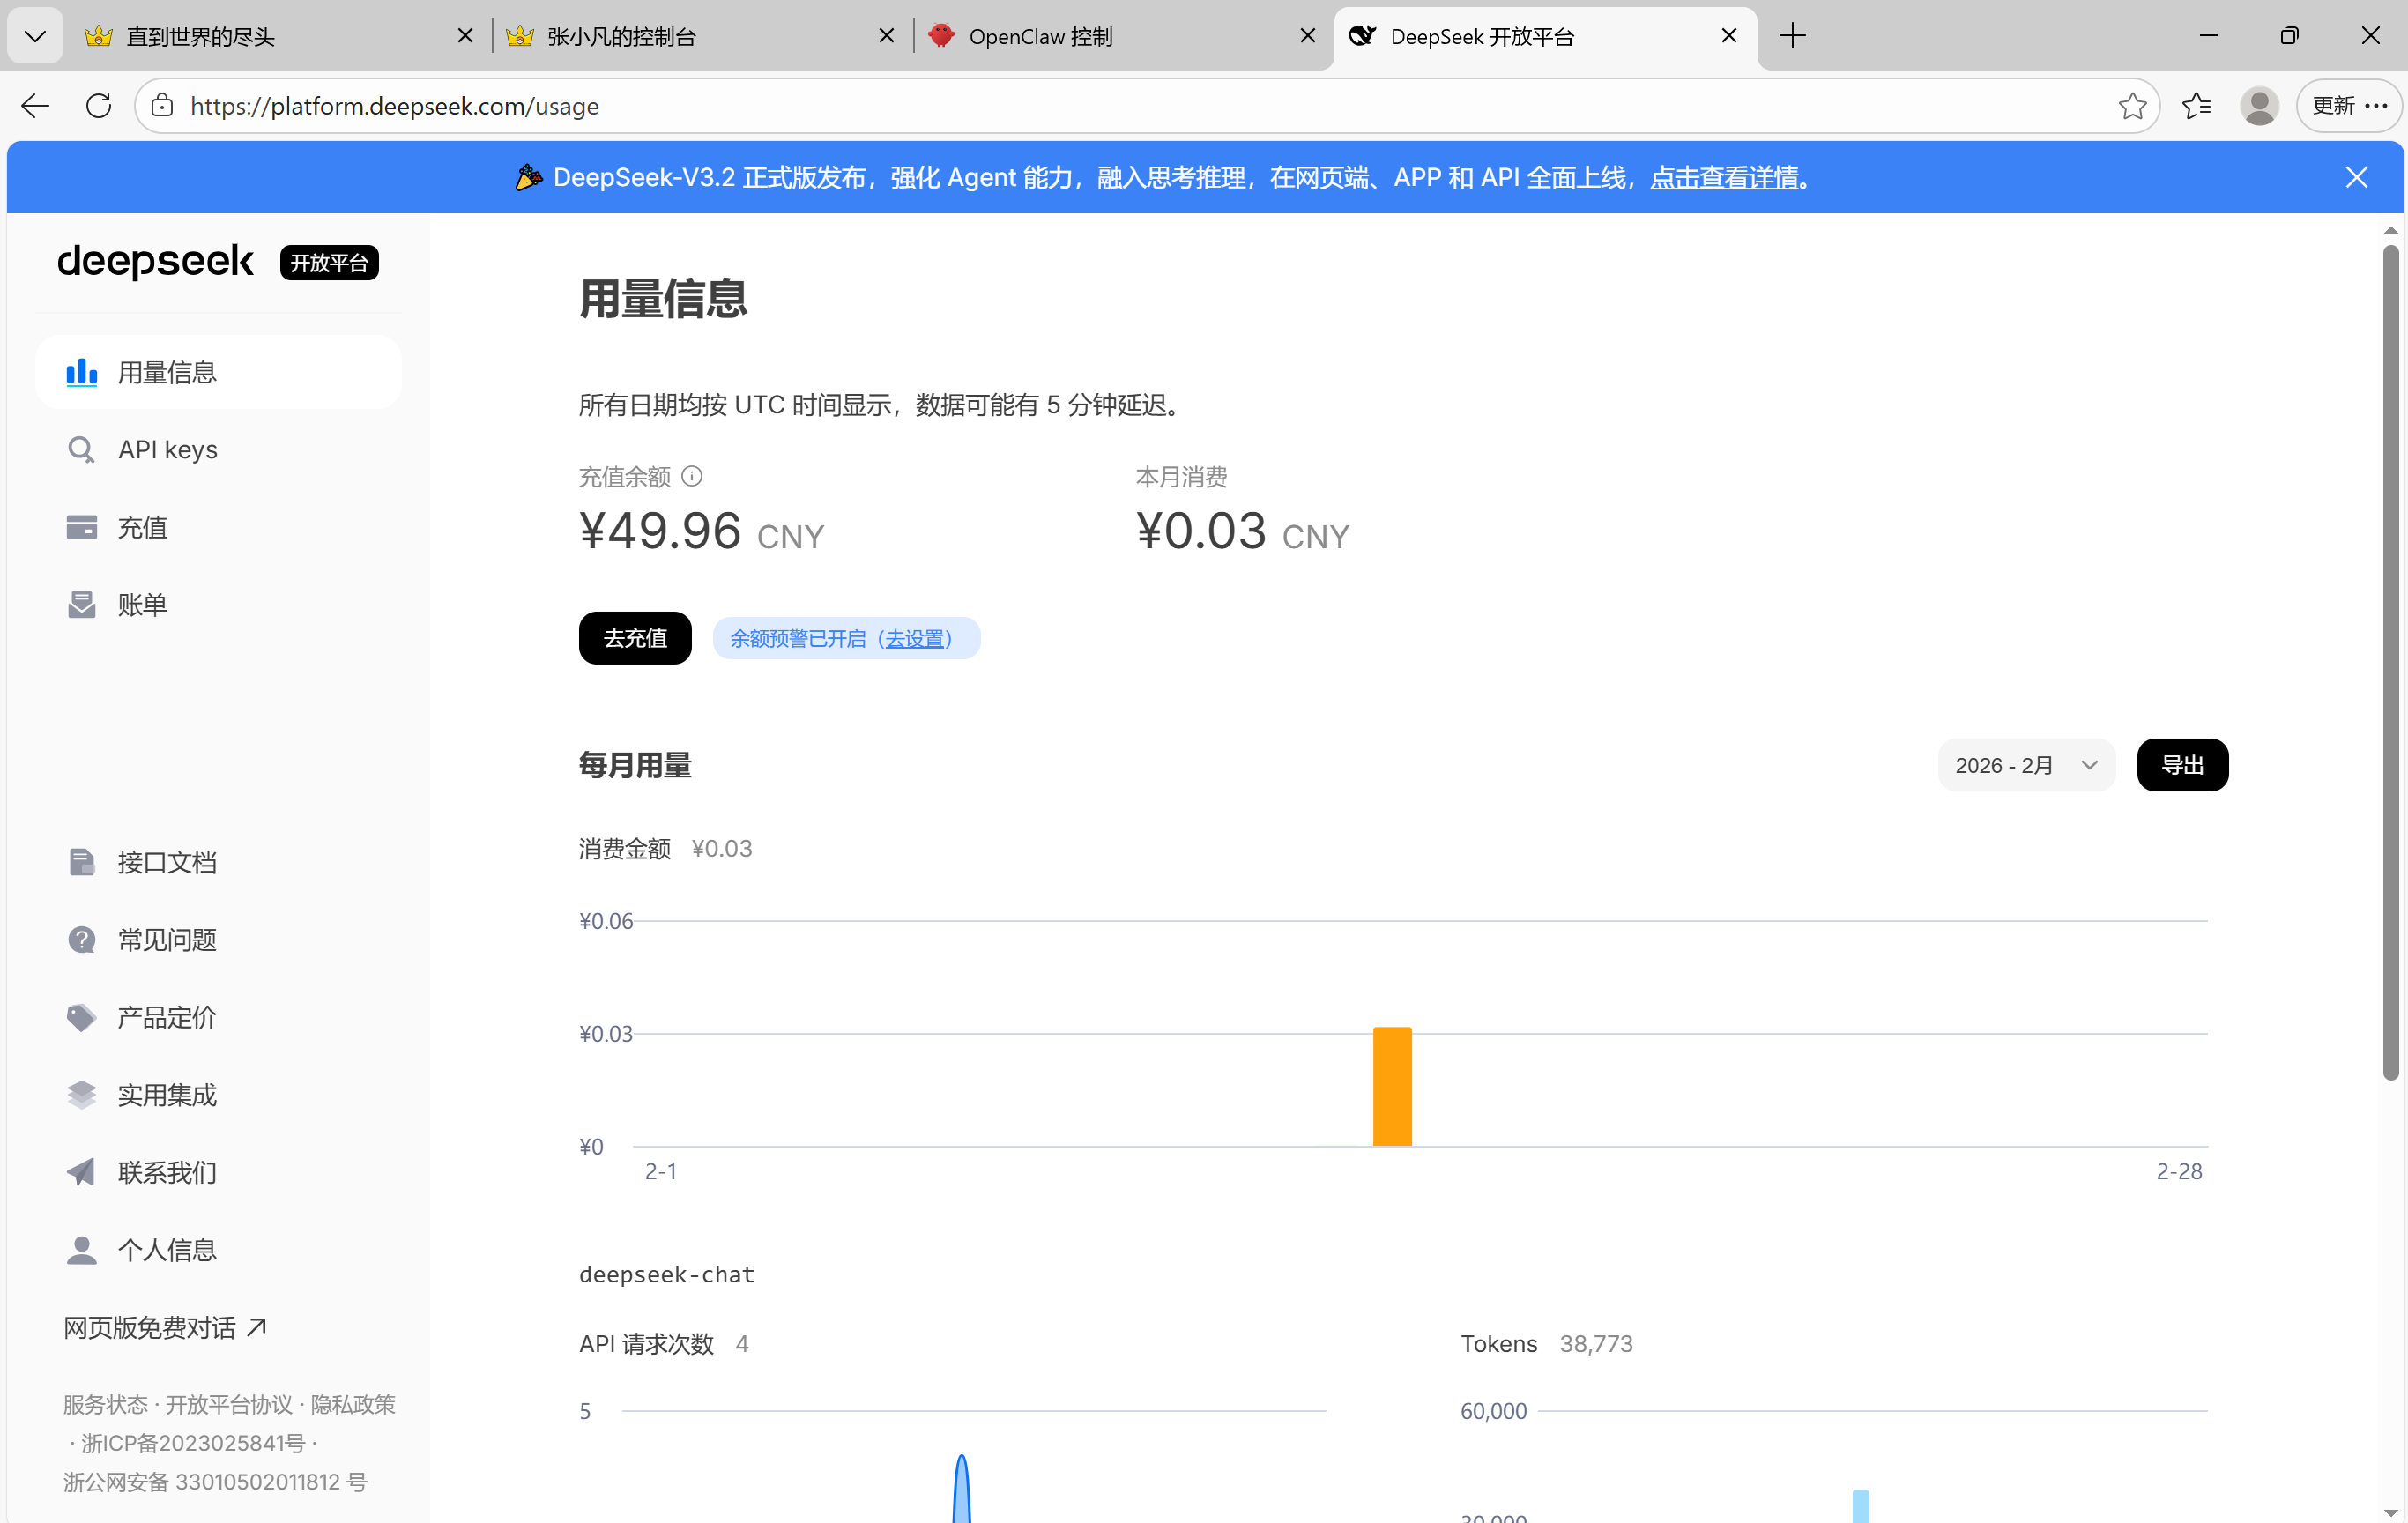Click the 充值 wallet card icon
This screenshot has width=2408, height=1523.
pos(81,527)
